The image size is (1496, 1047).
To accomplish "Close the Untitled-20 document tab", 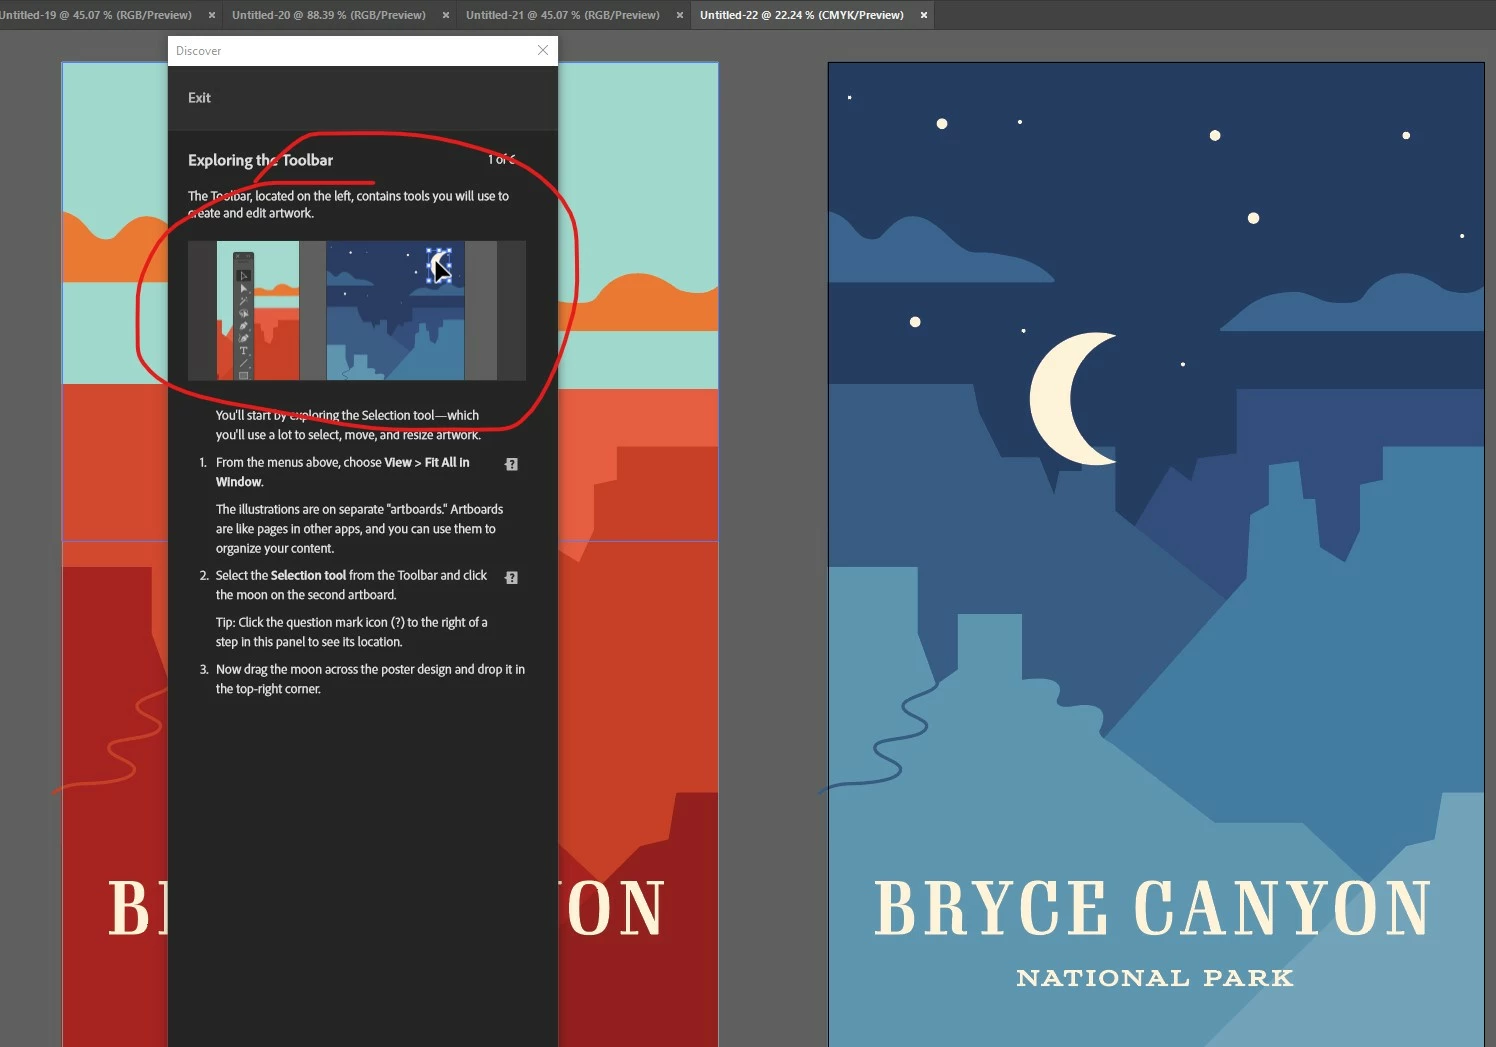I will pos(446,15).
